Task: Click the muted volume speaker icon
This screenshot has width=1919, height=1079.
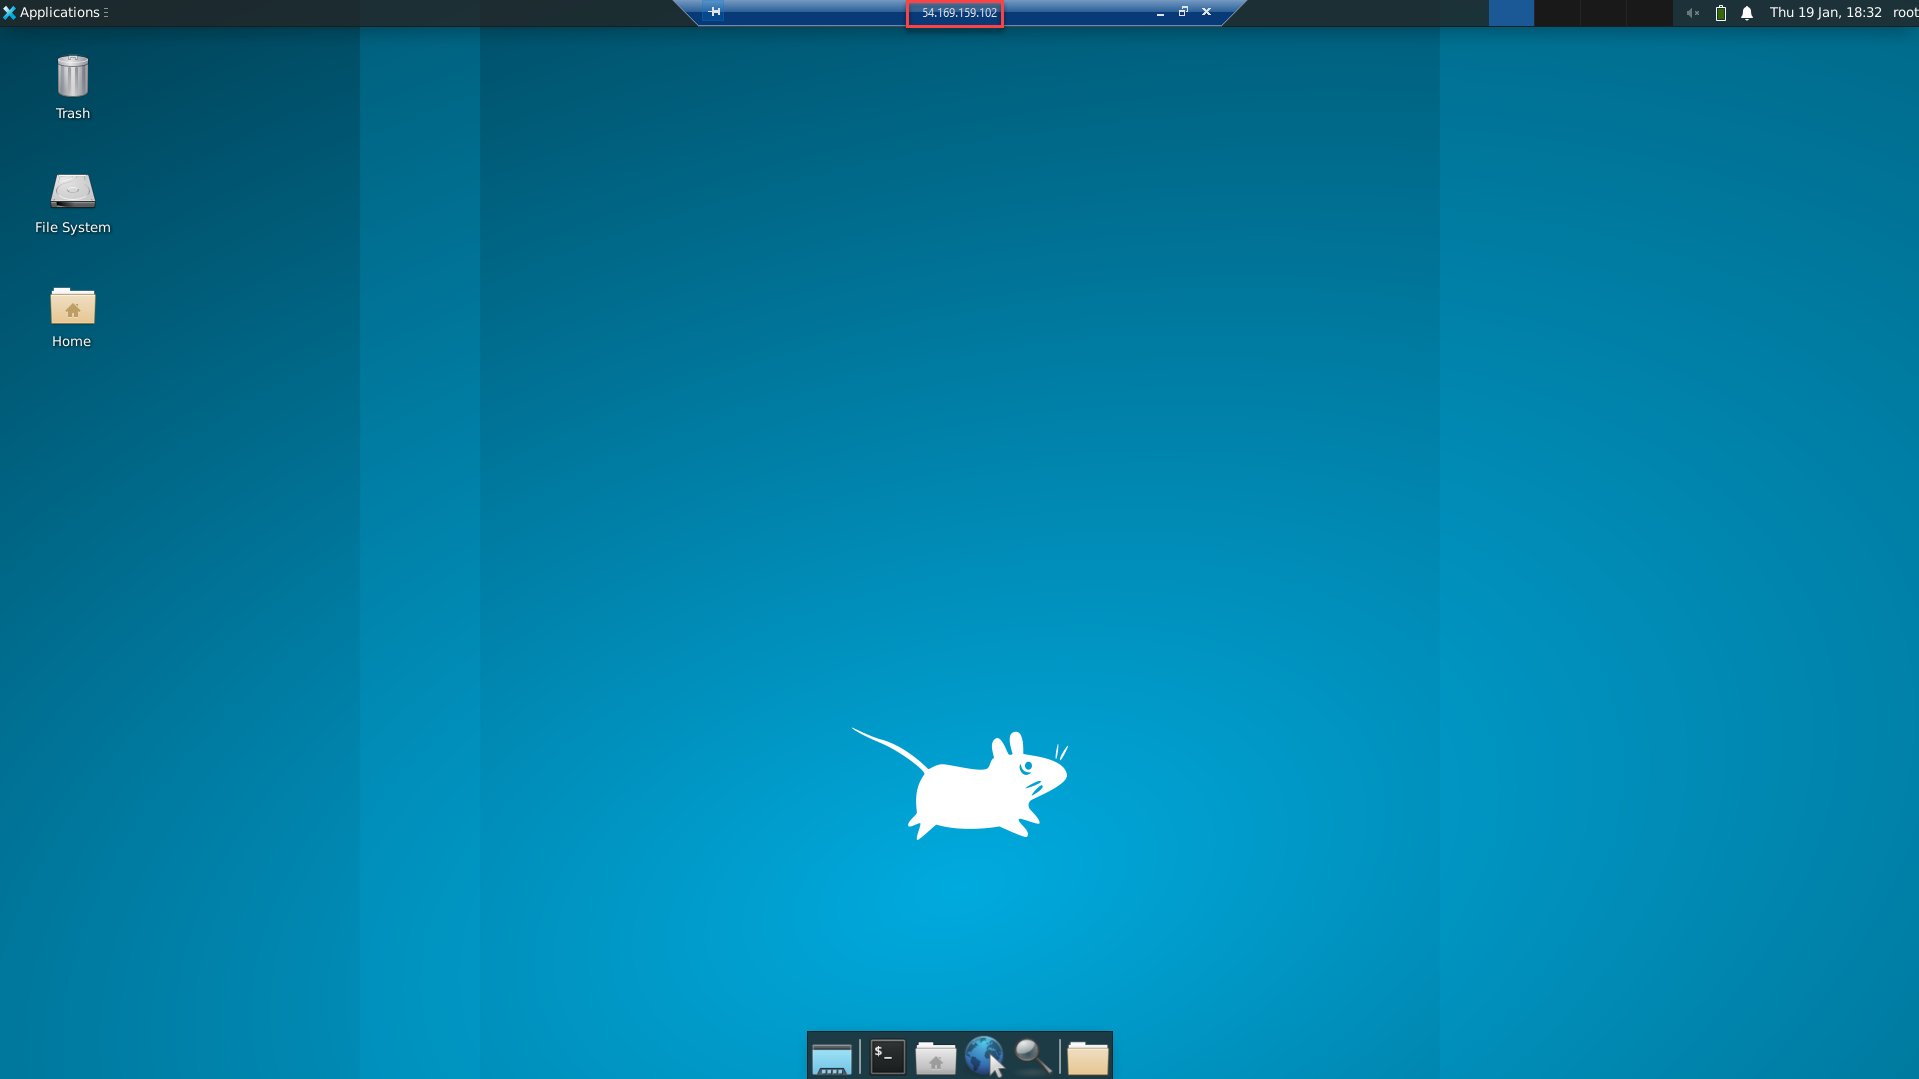Action: pos(1692,13)
